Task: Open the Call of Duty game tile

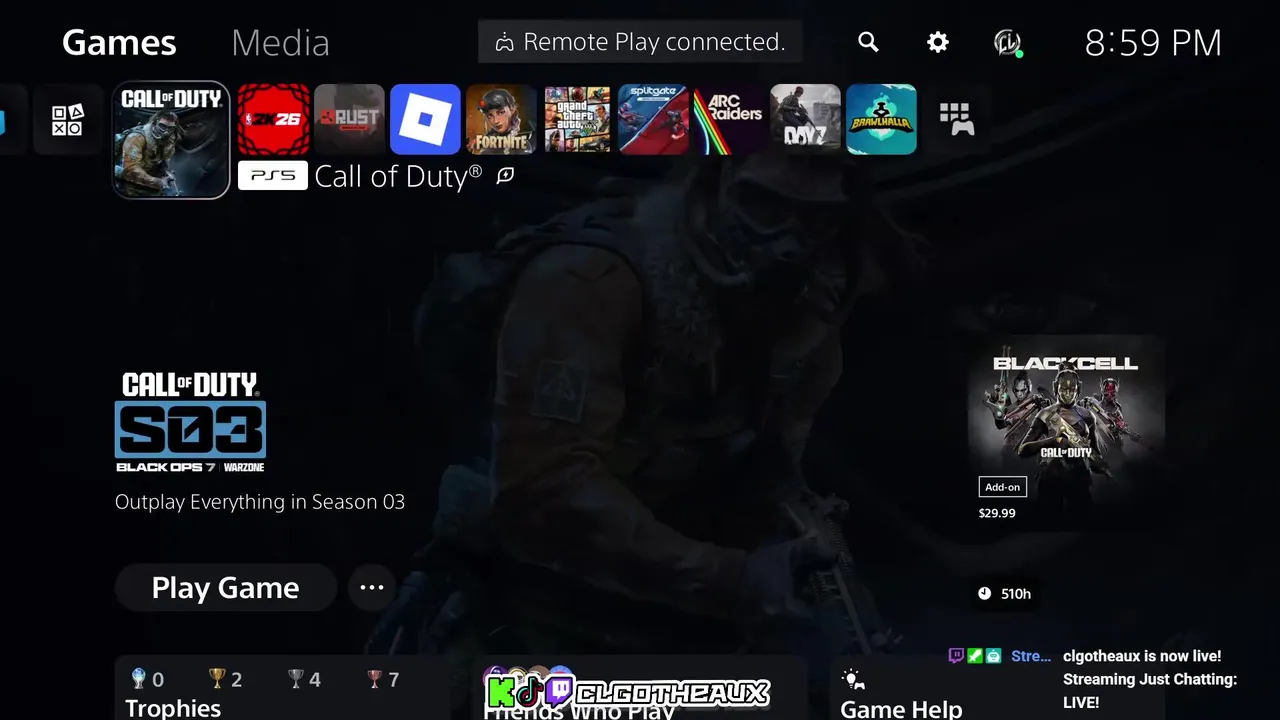Action: point(171,140)
